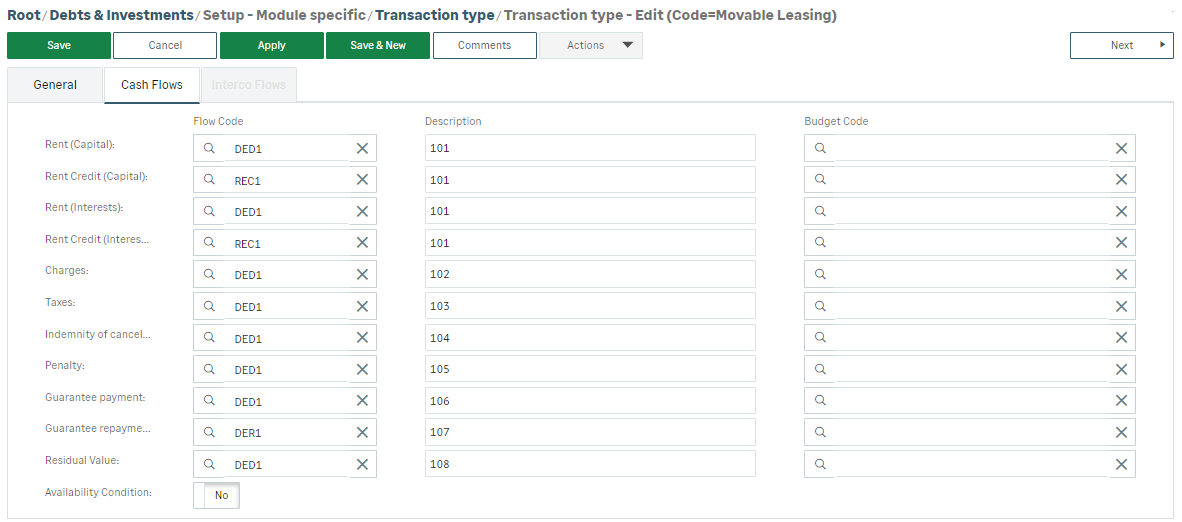Search flow code for Guarantee payment row

click(x=210, y=401)
